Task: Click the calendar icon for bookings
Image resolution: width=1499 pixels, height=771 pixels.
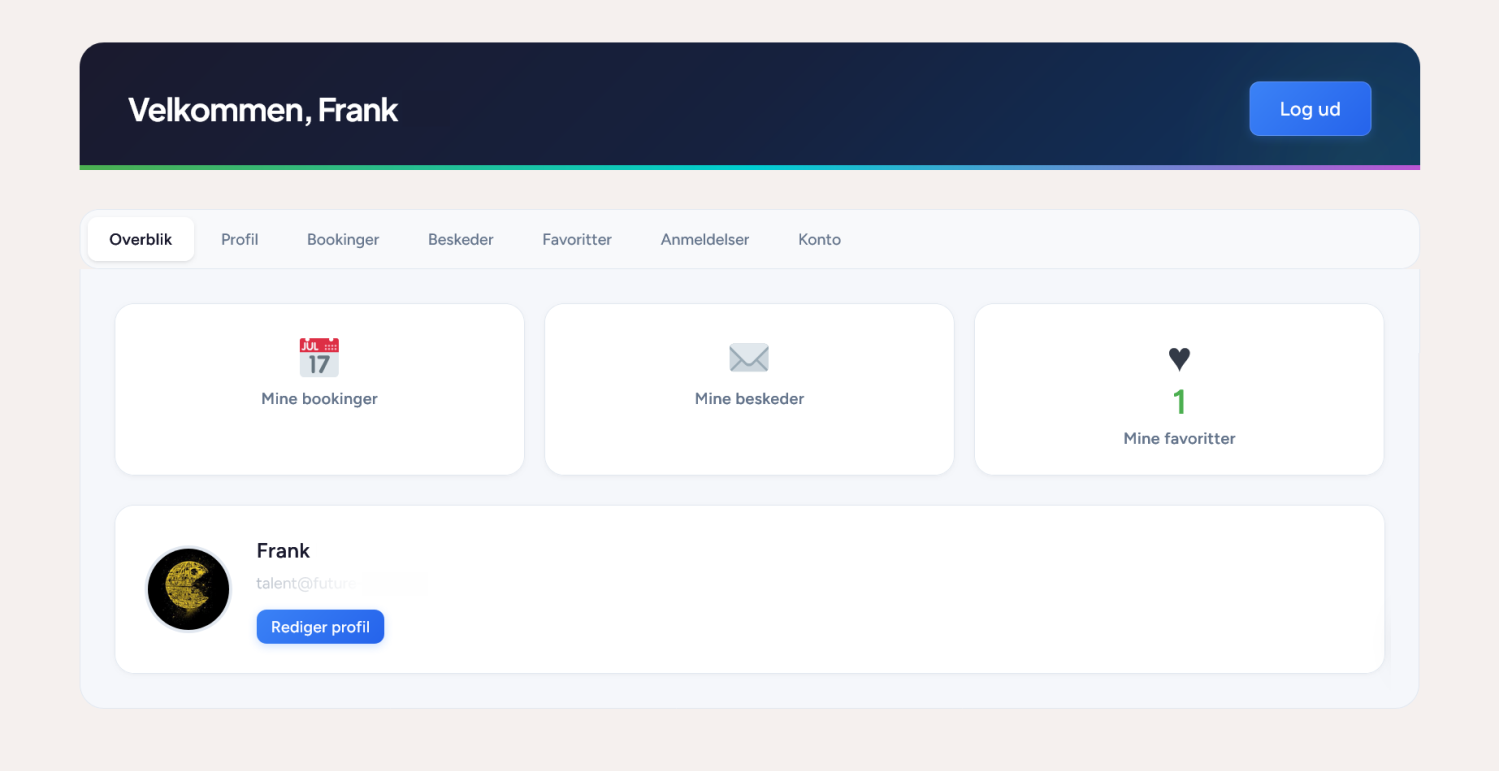Action: [319, 358]
